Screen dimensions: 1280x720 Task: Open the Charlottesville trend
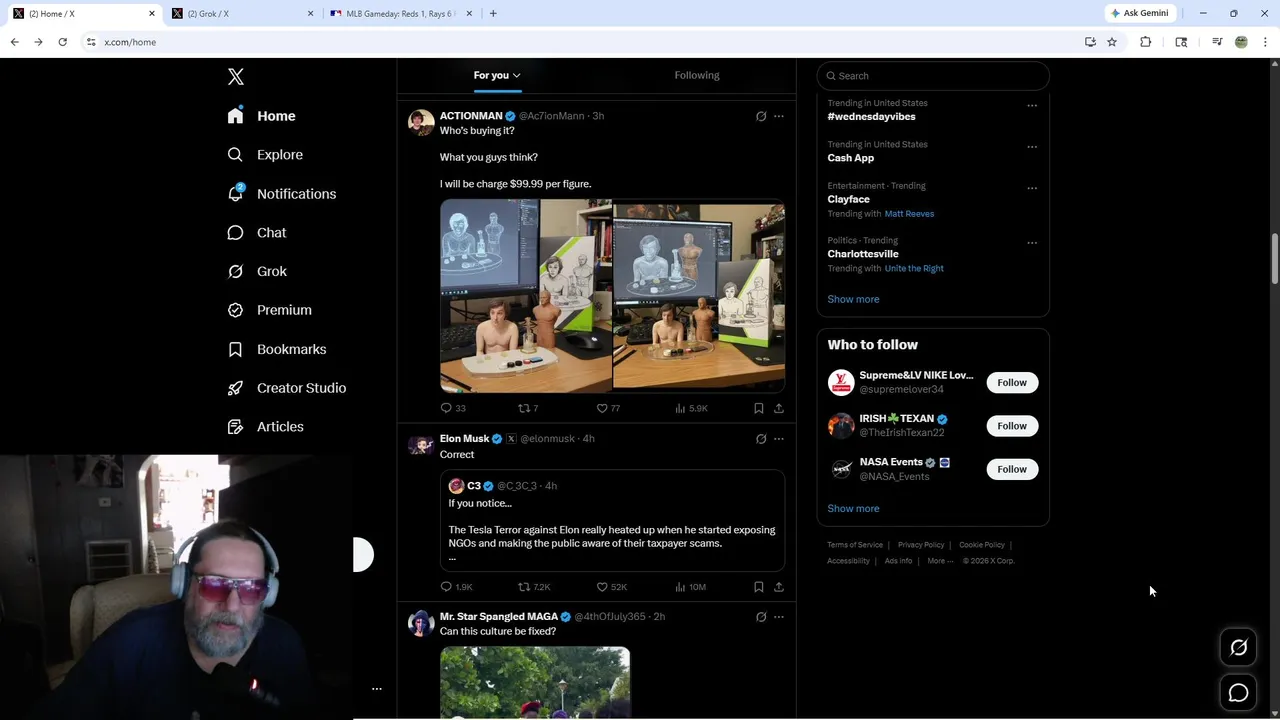pos(863,254)
